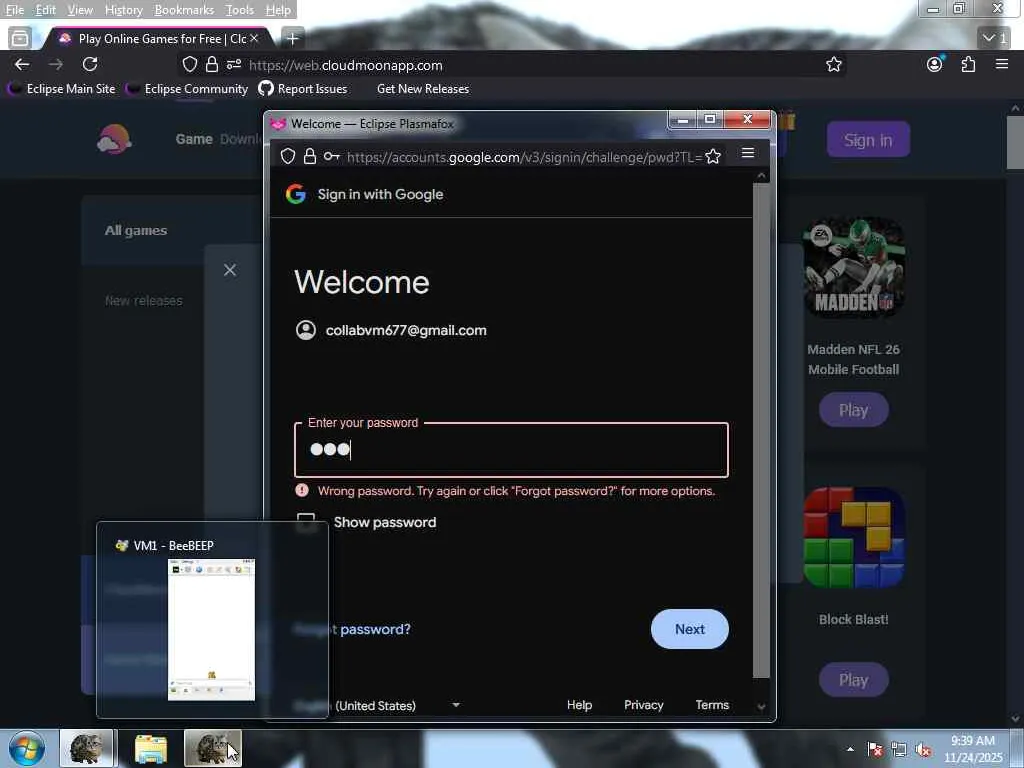The height and width of the screenshot is (768, 1024).
Task: Click the VM1 - BeeBEEP preview thumbnail
Action: 212,630
